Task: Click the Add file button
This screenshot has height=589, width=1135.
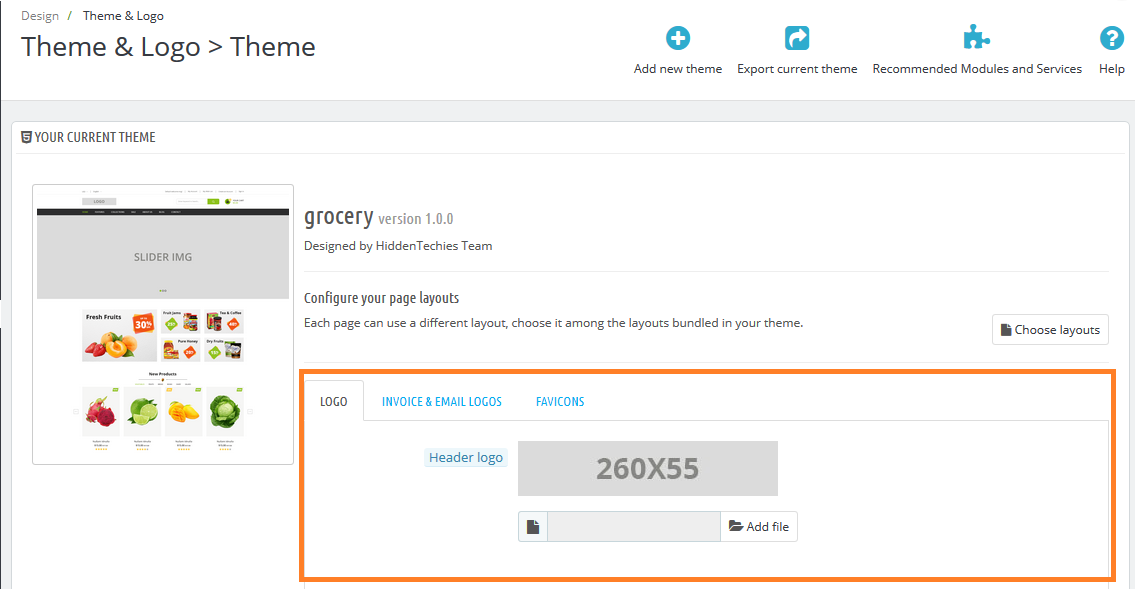Action: click(759, 527)
